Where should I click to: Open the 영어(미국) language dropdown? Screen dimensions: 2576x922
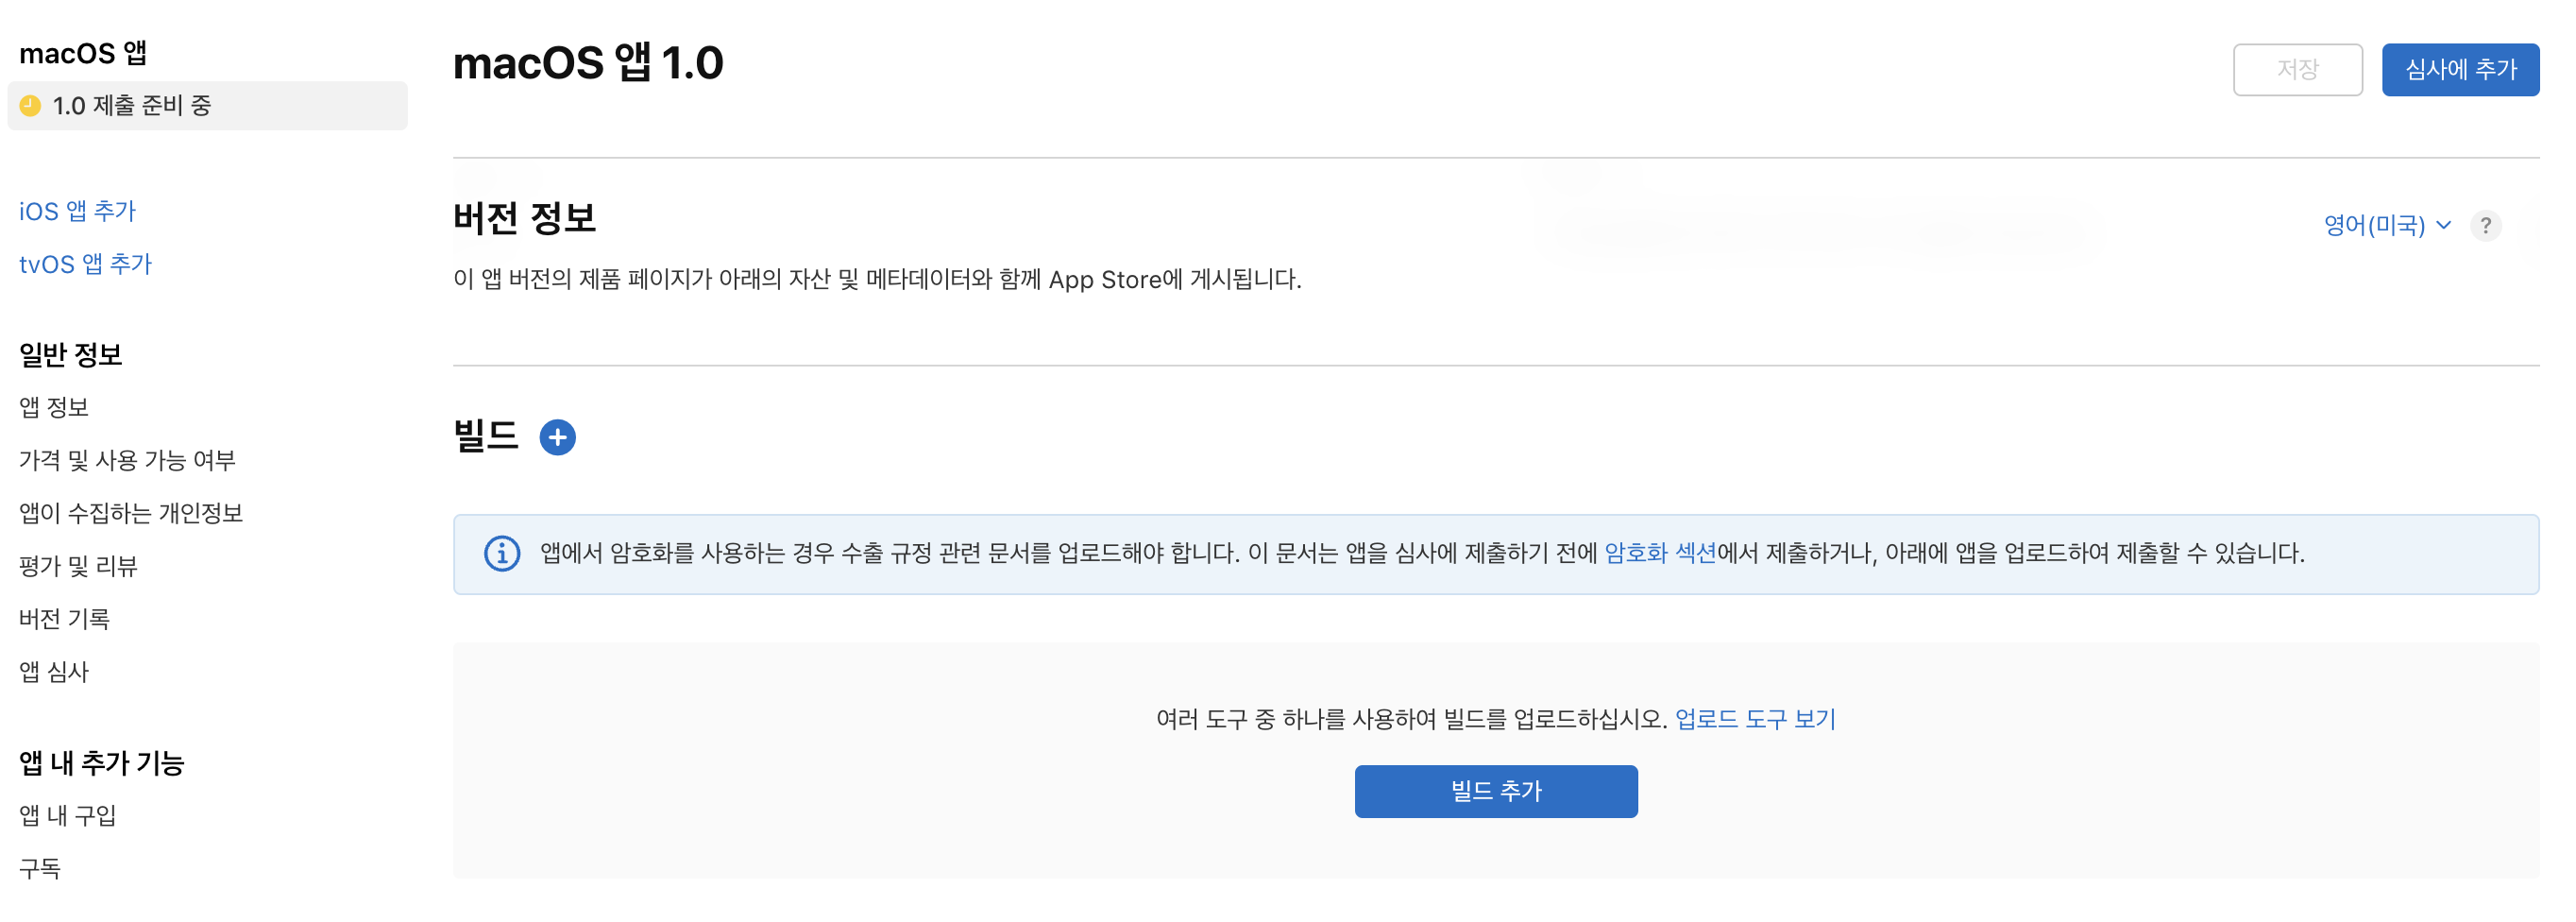click(2386, 226)
